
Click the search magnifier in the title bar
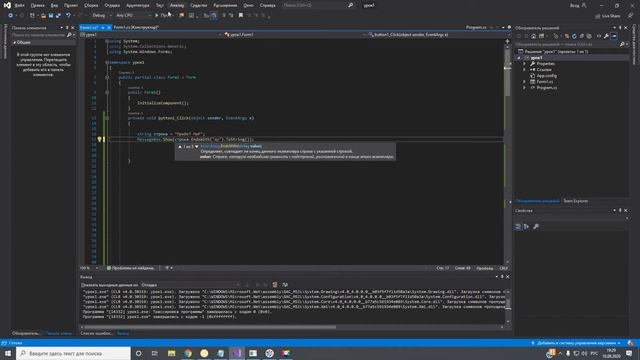pos(351,6)
